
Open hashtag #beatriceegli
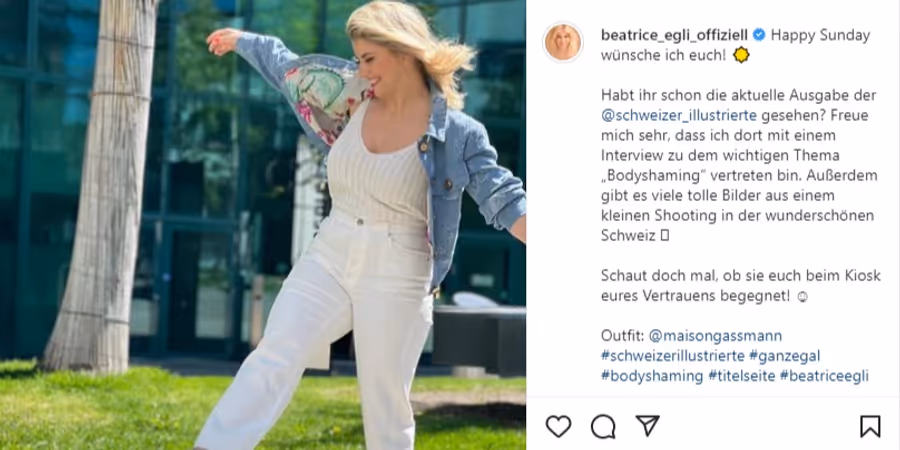pos(824,376)
